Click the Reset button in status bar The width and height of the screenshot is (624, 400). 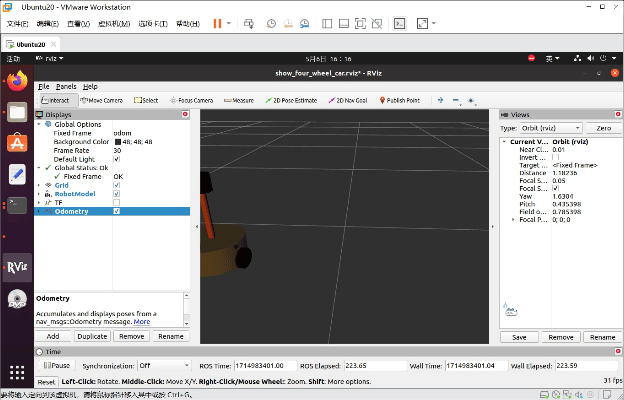pos(46,382)
